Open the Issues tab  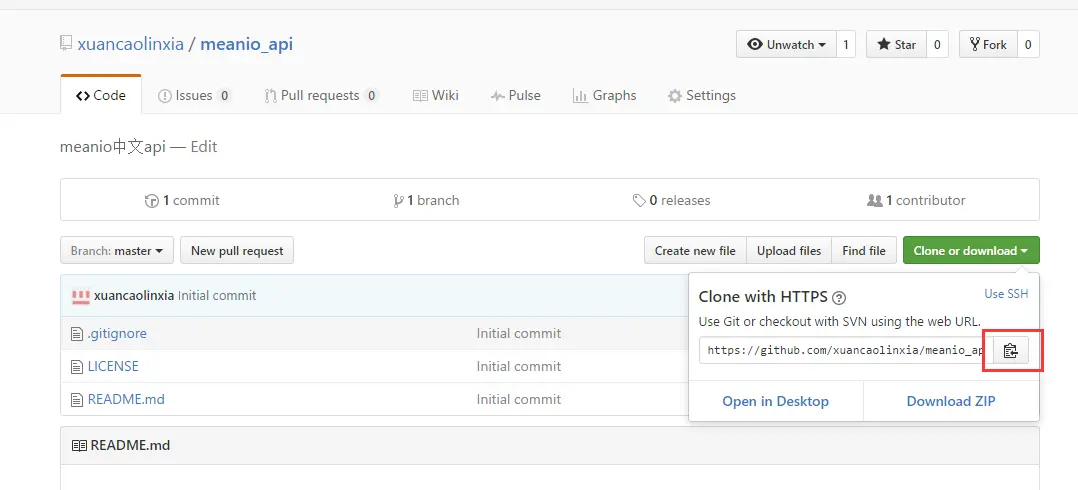195,96
